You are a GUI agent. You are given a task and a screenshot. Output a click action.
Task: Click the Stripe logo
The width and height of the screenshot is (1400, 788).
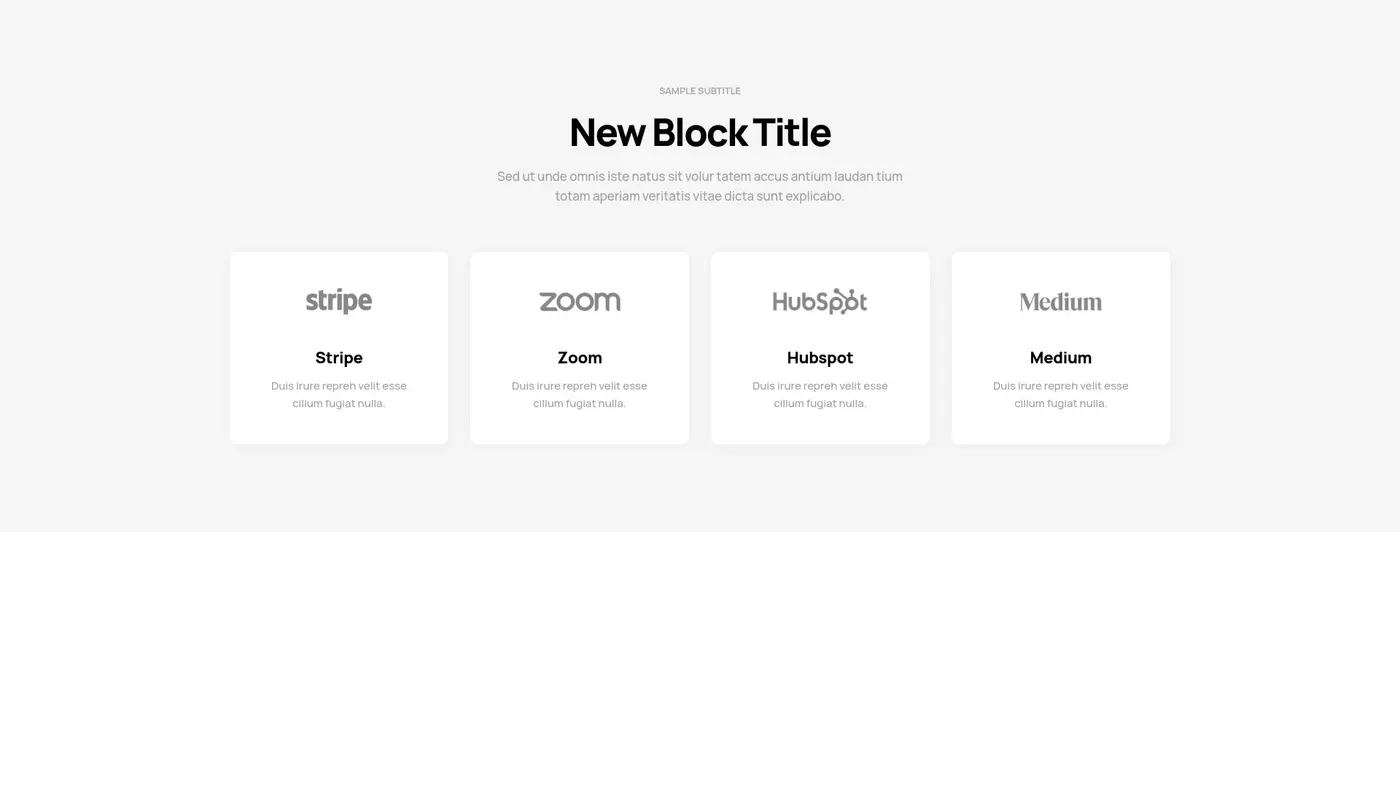pyautogui.click(x=339, y=301)
